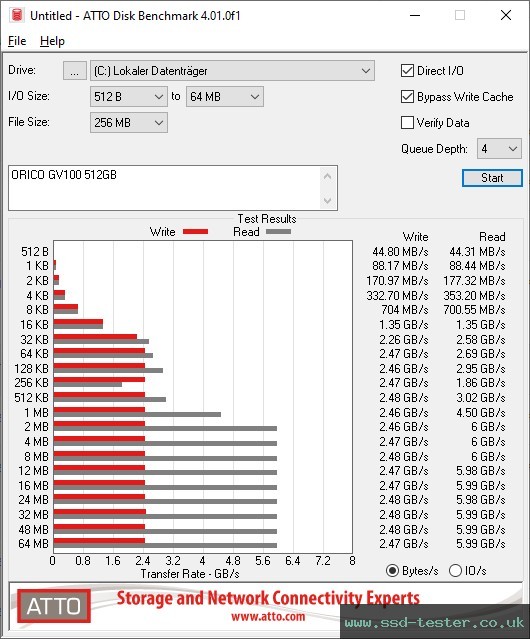Open the www.atto.com link
530x639 pixels.
[268, 616]
